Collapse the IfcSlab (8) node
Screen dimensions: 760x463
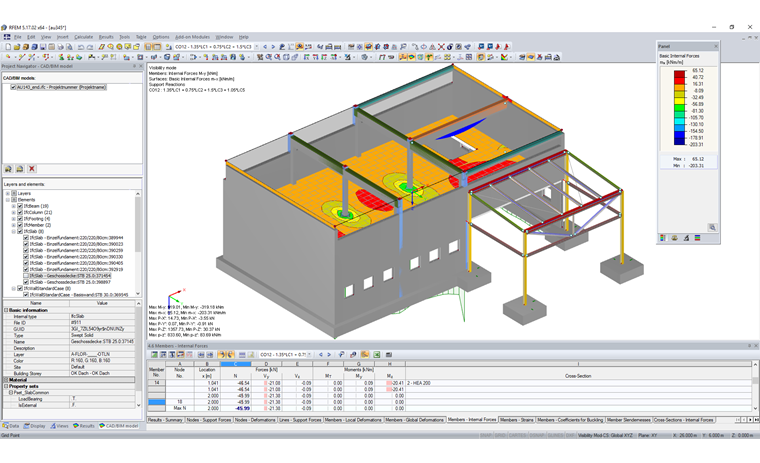pos(14,231)
